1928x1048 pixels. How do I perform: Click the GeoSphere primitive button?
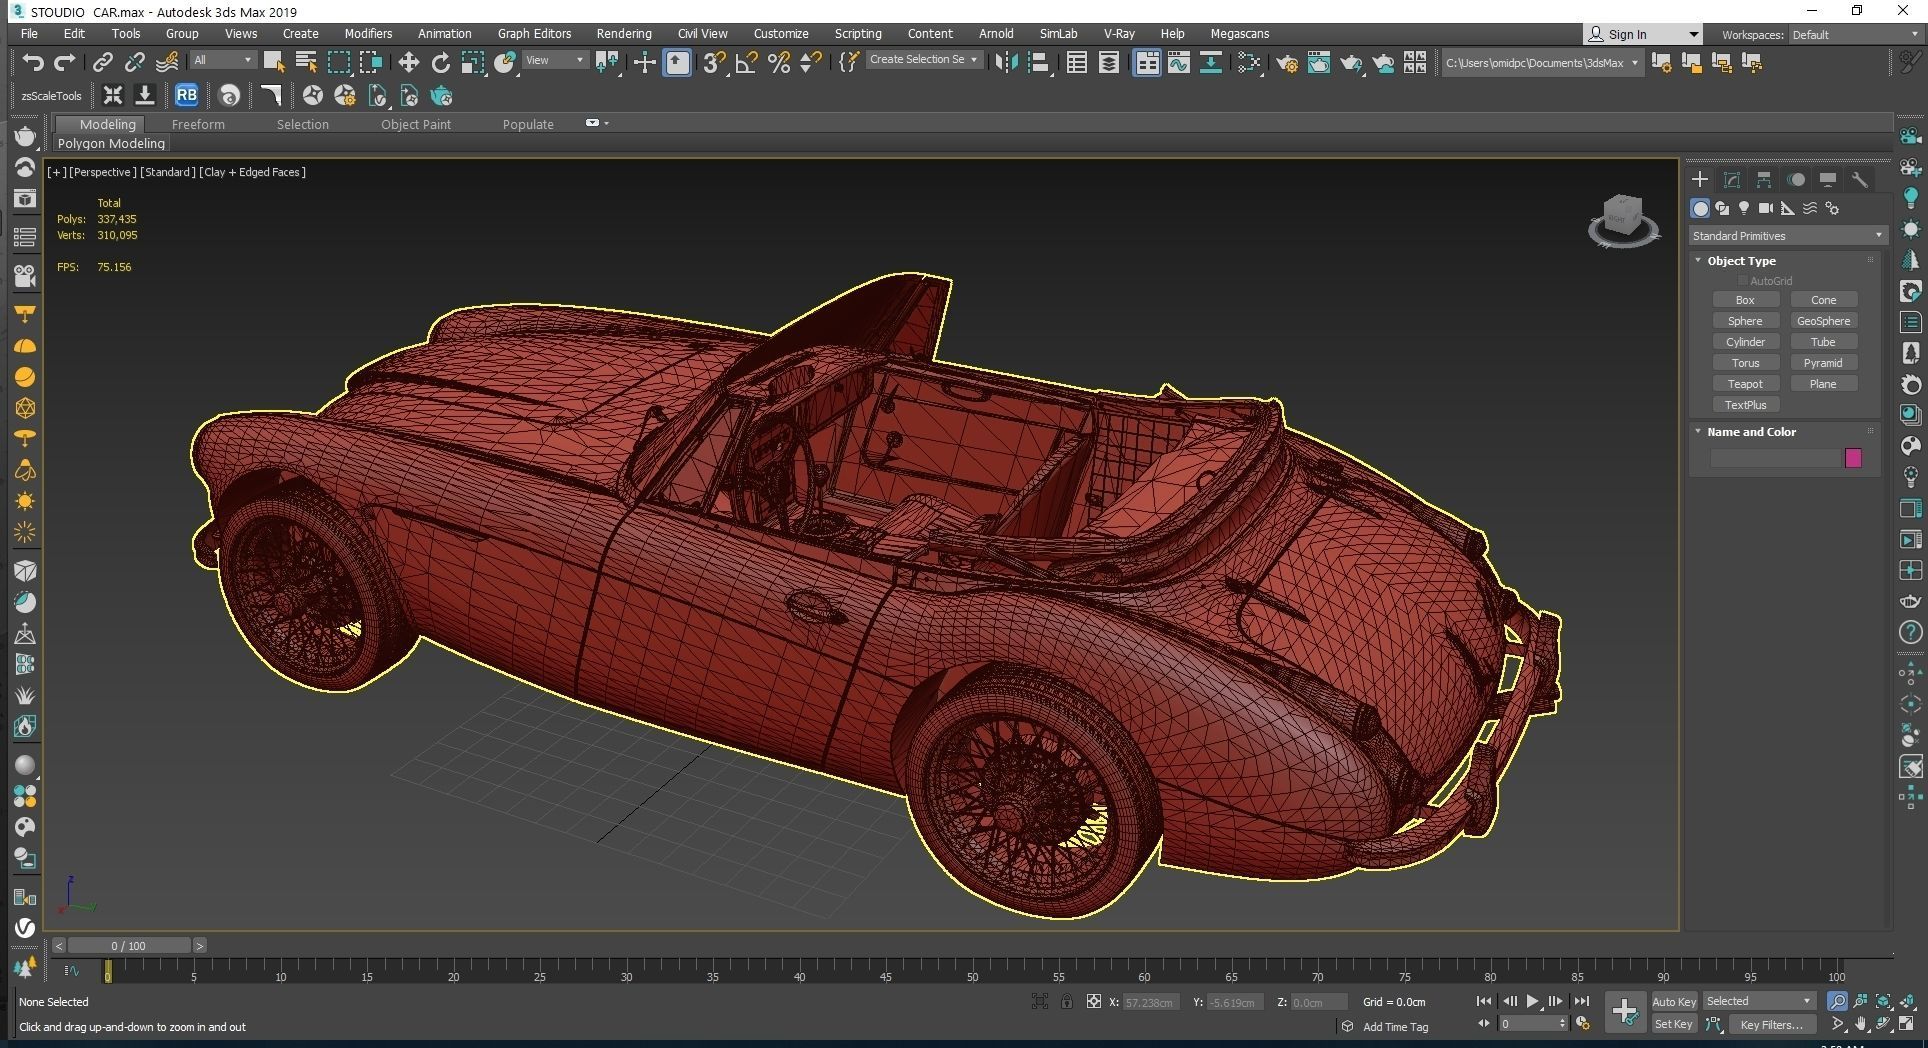[1823, 320]
